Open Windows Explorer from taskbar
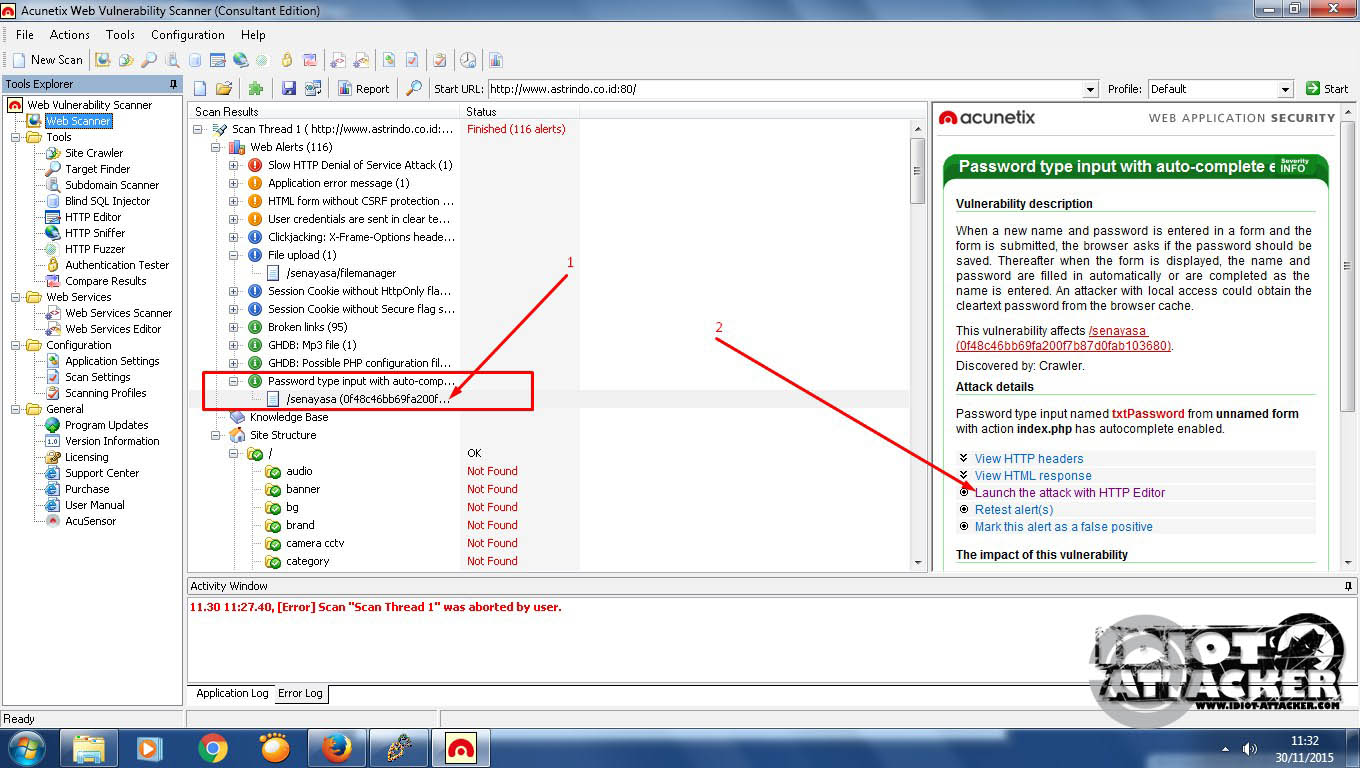Image resolution: width=1360 pixels, height=768 pixels. [x=89, y=748]
